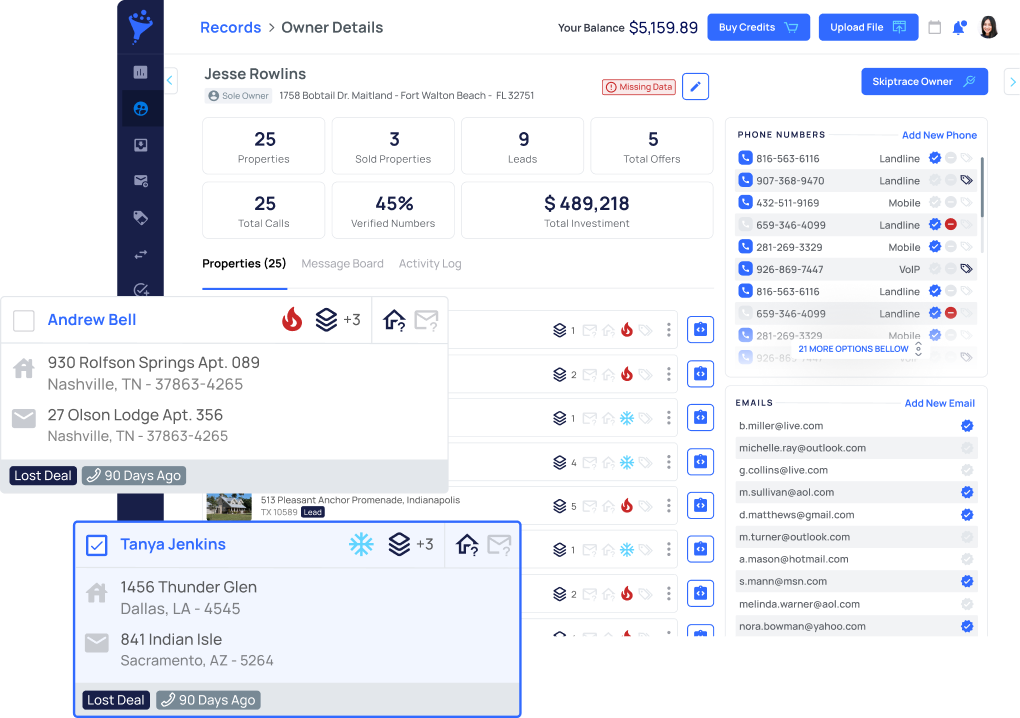Viewport: 1020px width, 718px height.
Task: Click the tag icon for 926-869-7447
Action: (967, 269)
